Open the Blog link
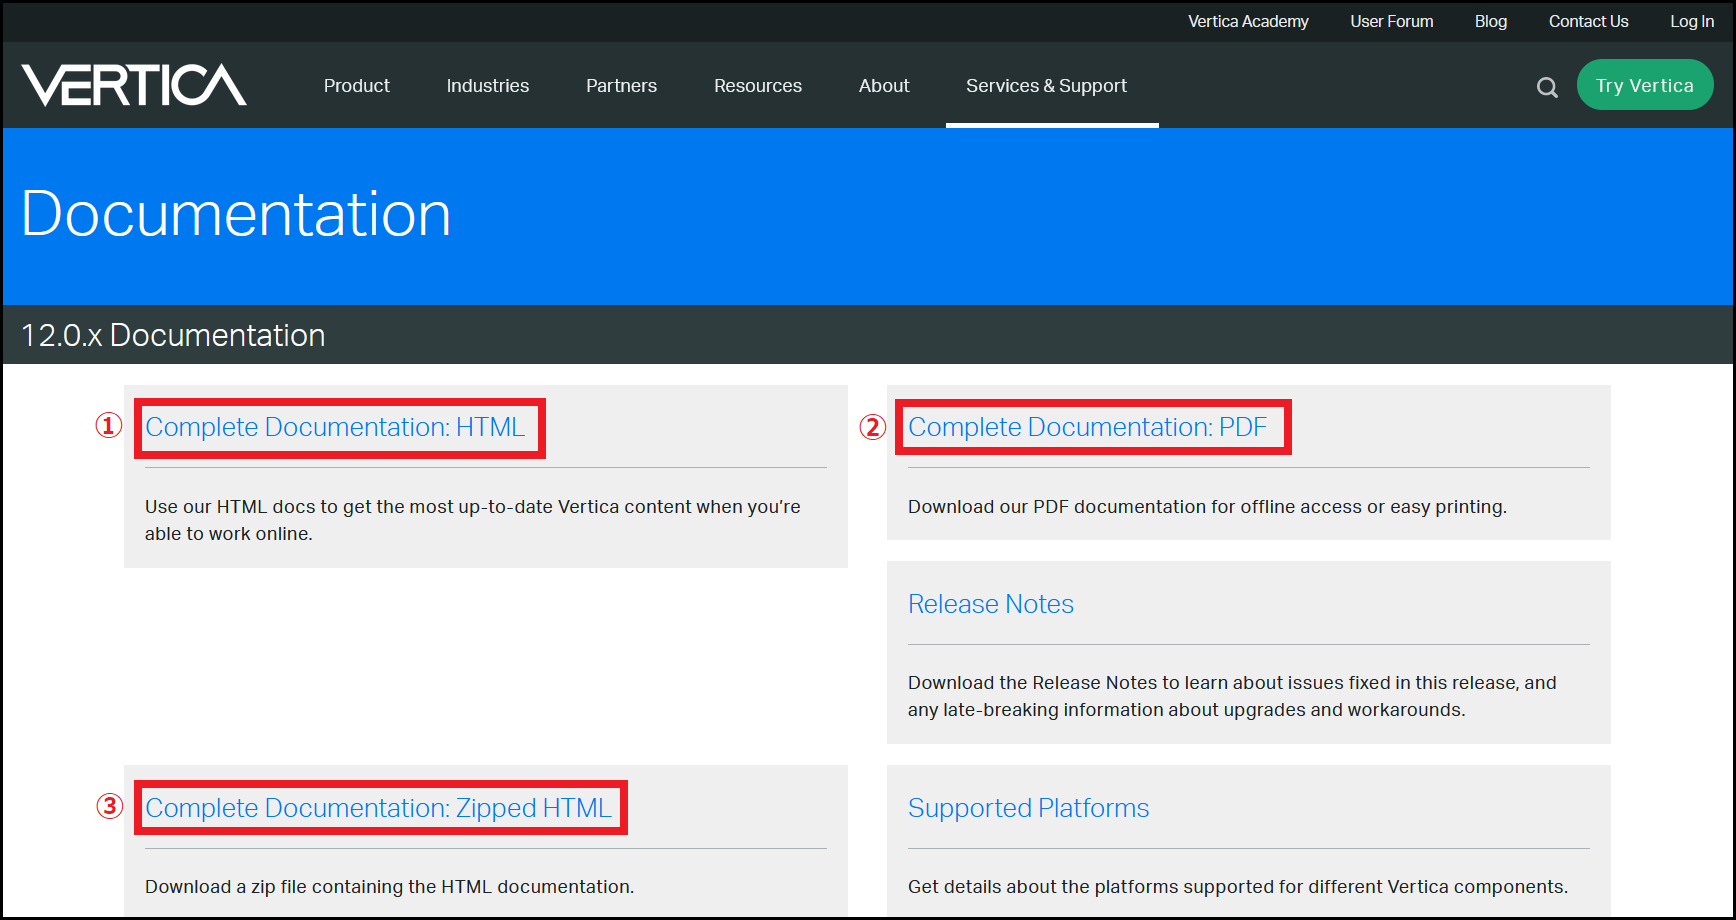Screen dimensions: 1736x920 point(1490,21)
